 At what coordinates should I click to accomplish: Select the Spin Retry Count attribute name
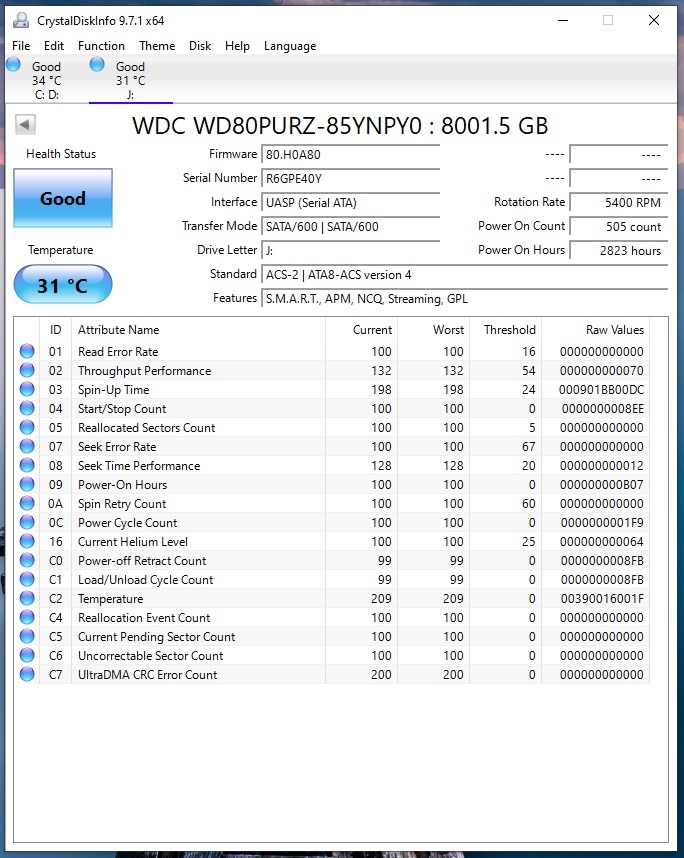coord(122,503)
